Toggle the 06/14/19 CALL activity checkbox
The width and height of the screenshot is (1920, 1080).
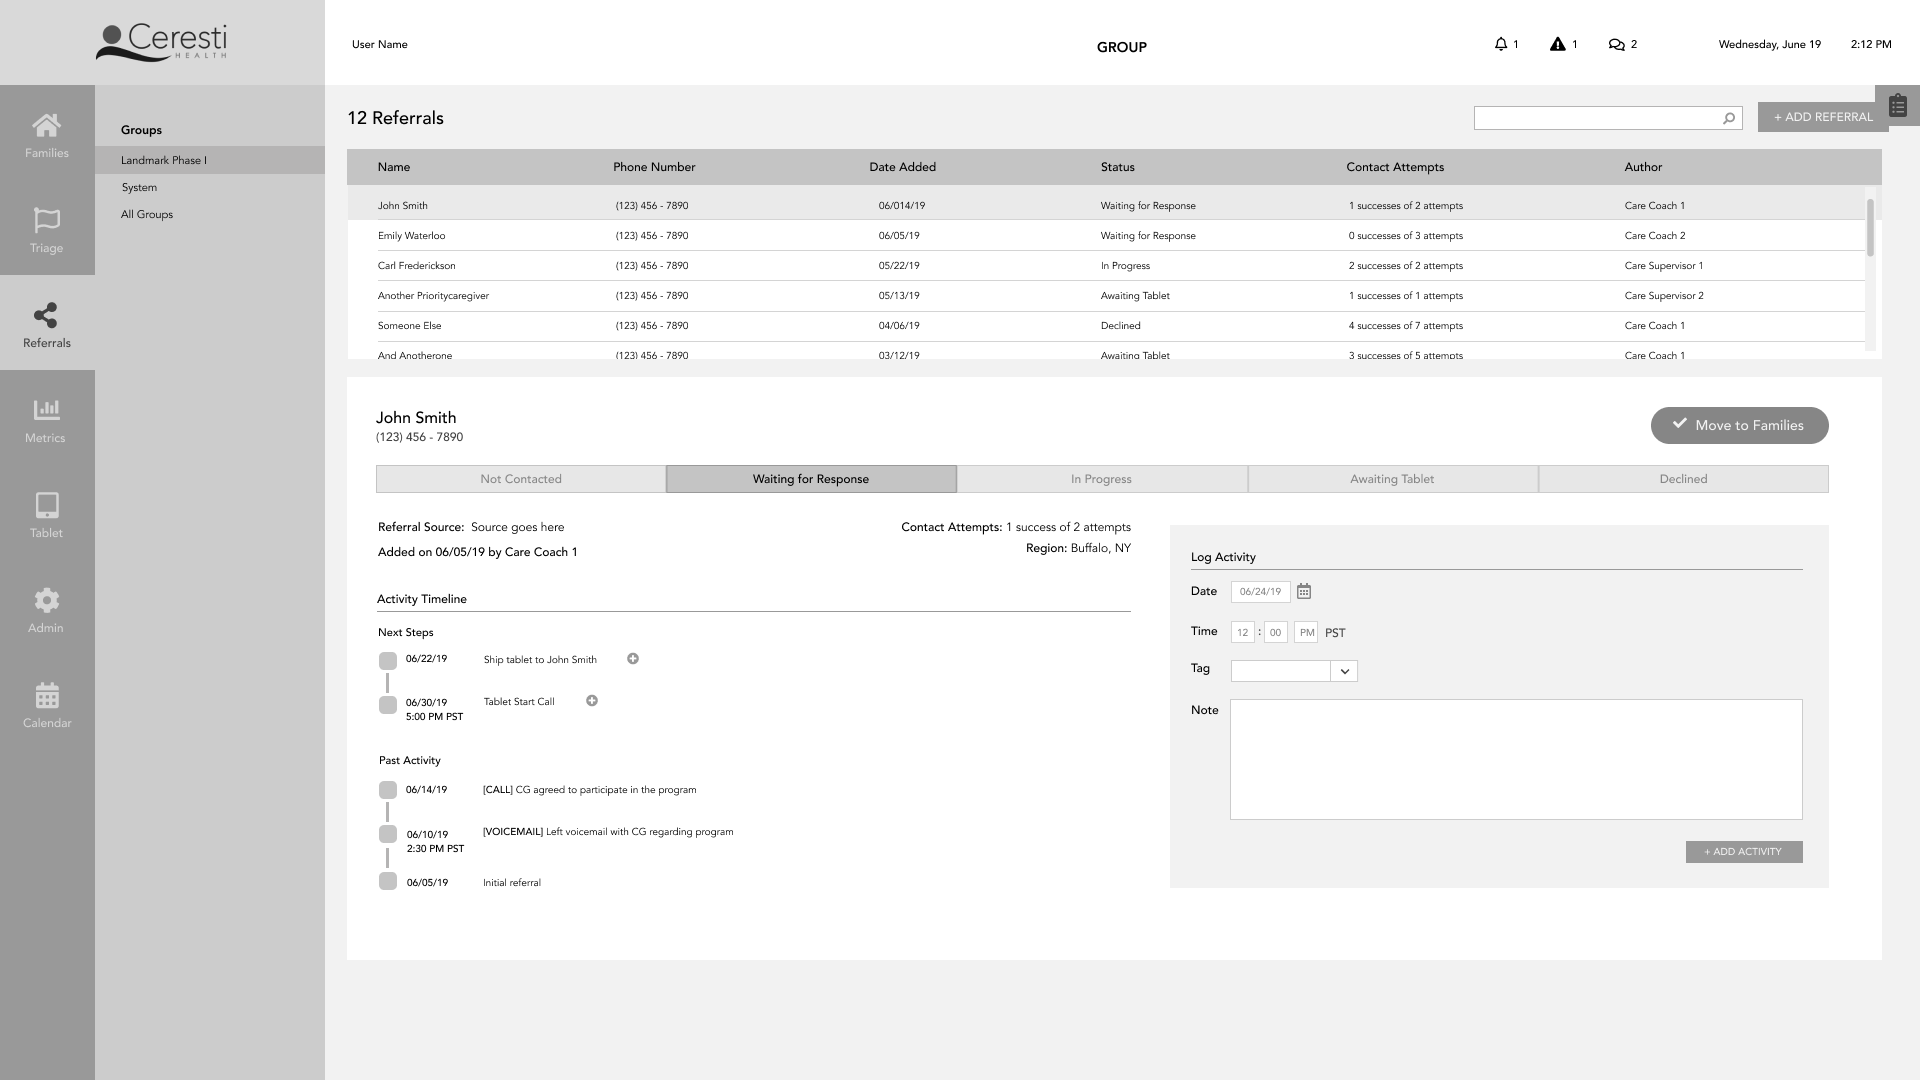coord(388,790)
